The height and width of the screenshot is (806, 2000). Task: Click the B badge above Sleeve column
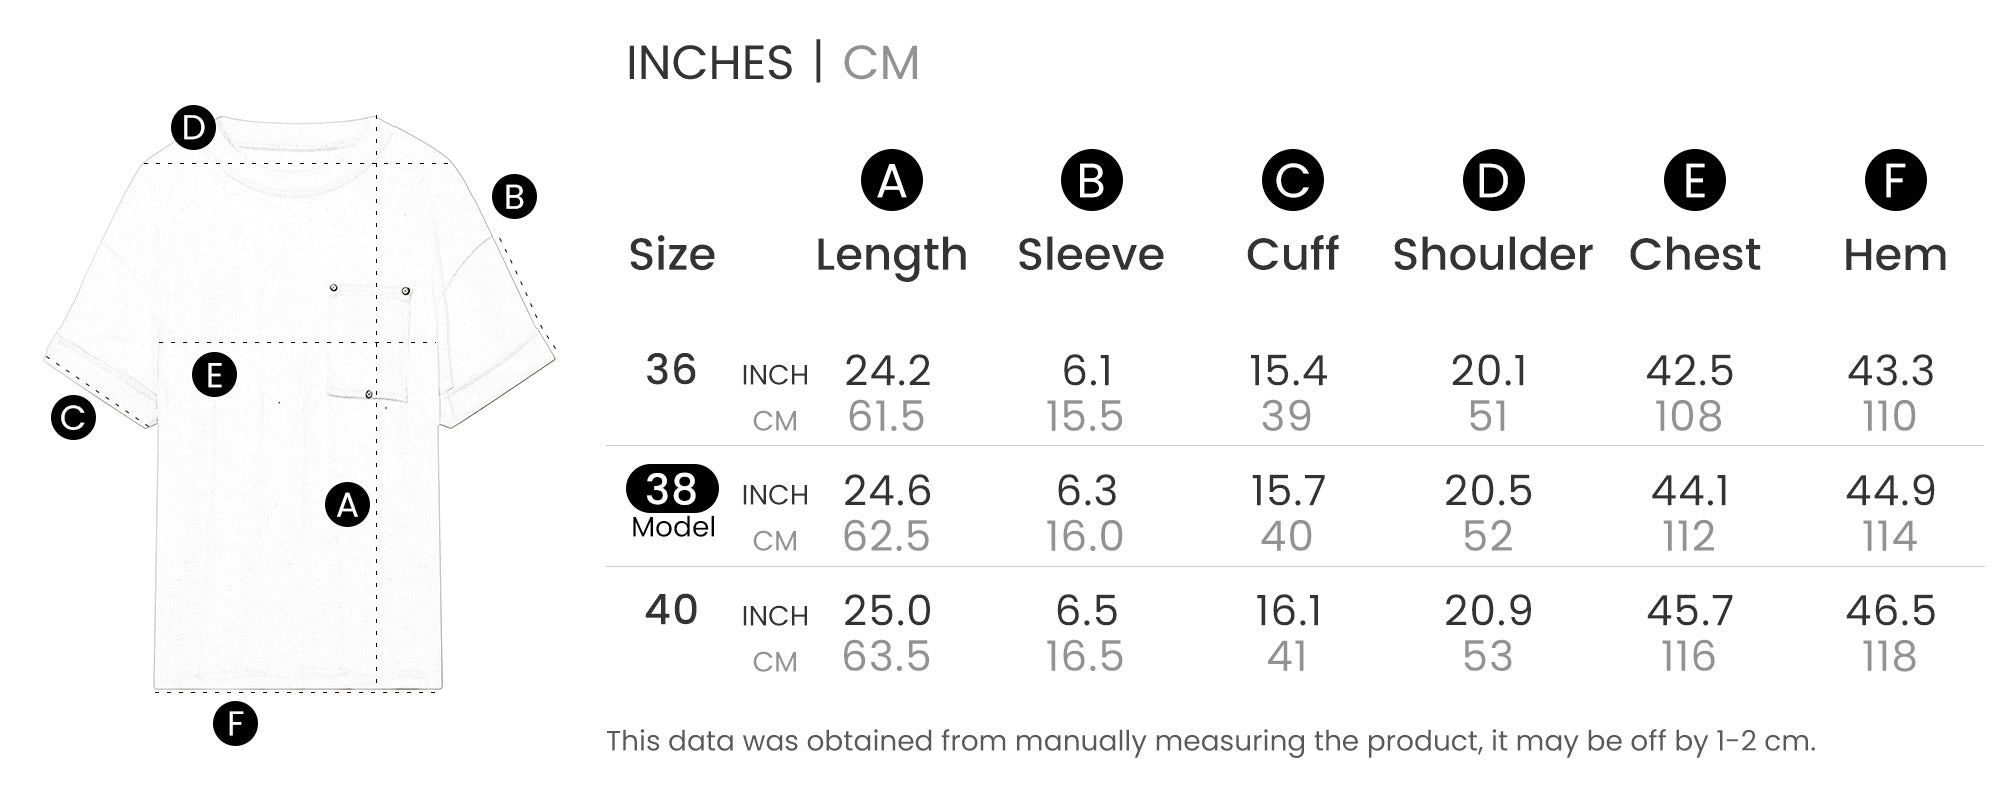[x=1091, y=181]
